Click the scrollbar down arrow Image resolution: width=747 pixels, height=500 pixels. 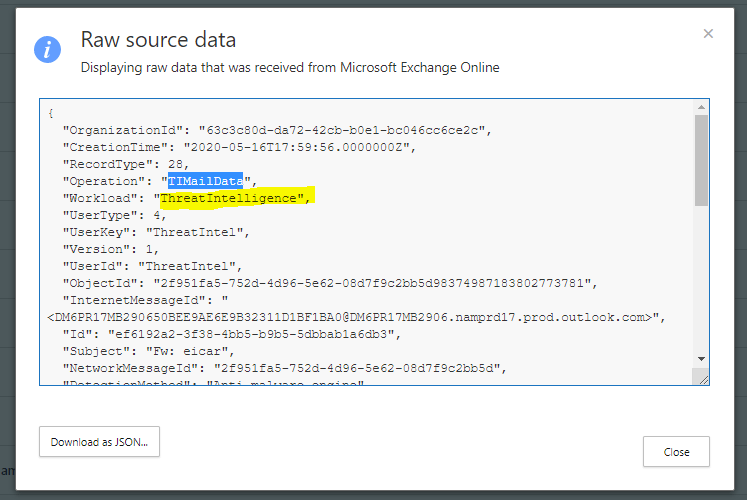click(701, 358)
